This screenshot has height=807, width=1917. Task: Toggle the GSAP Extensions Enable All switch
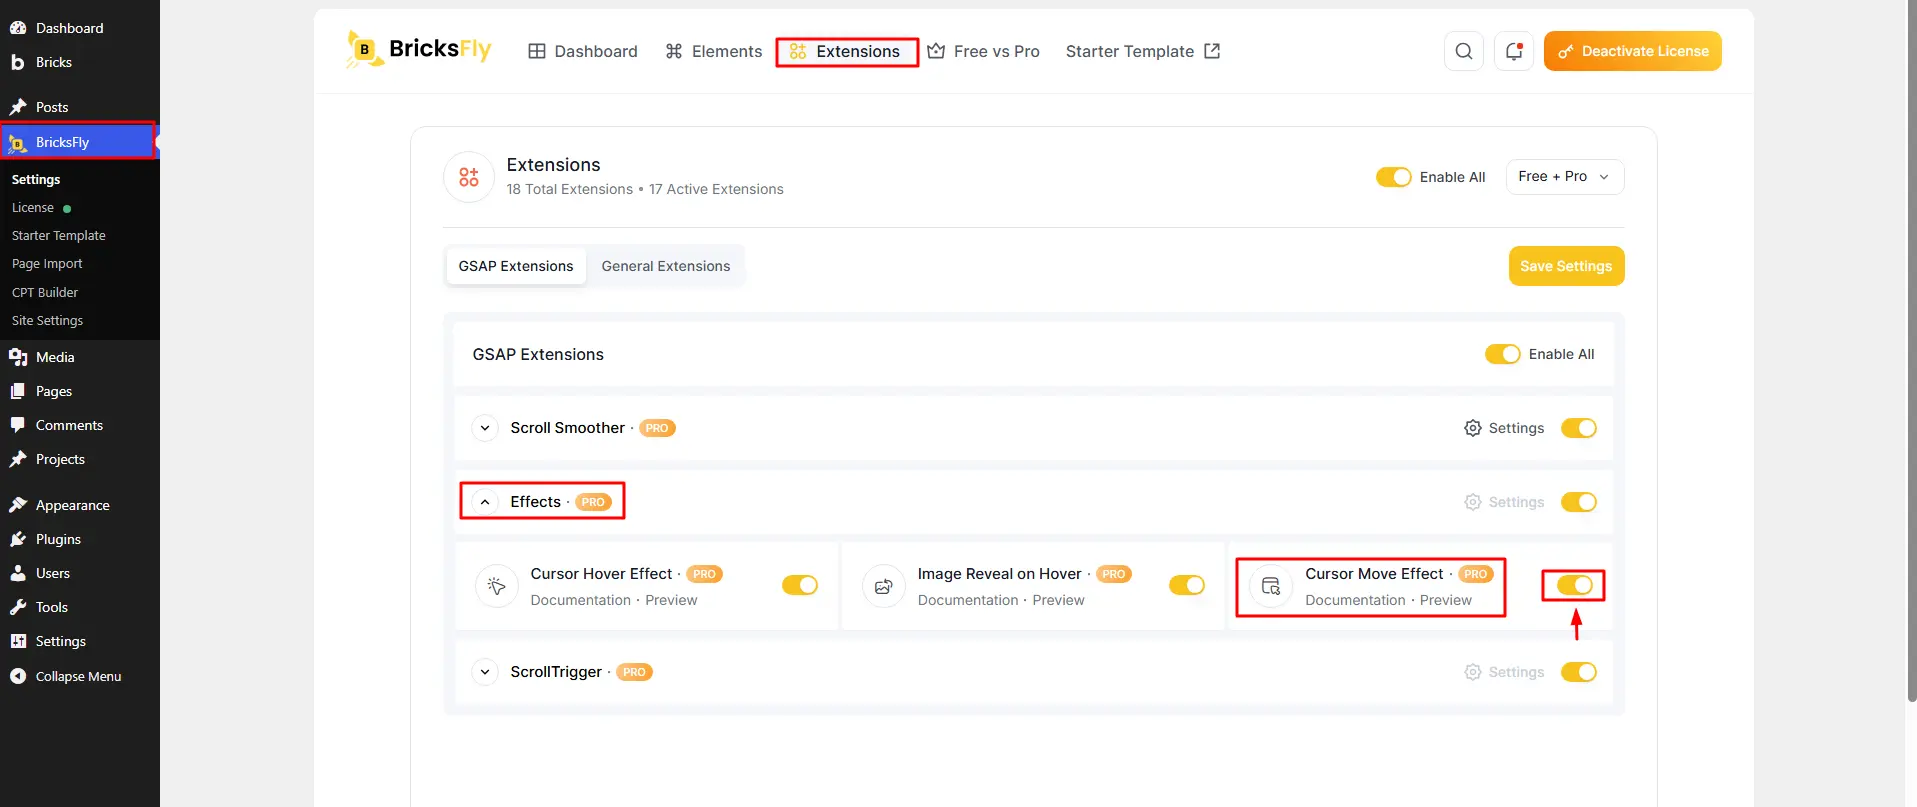coord(1502,354)
